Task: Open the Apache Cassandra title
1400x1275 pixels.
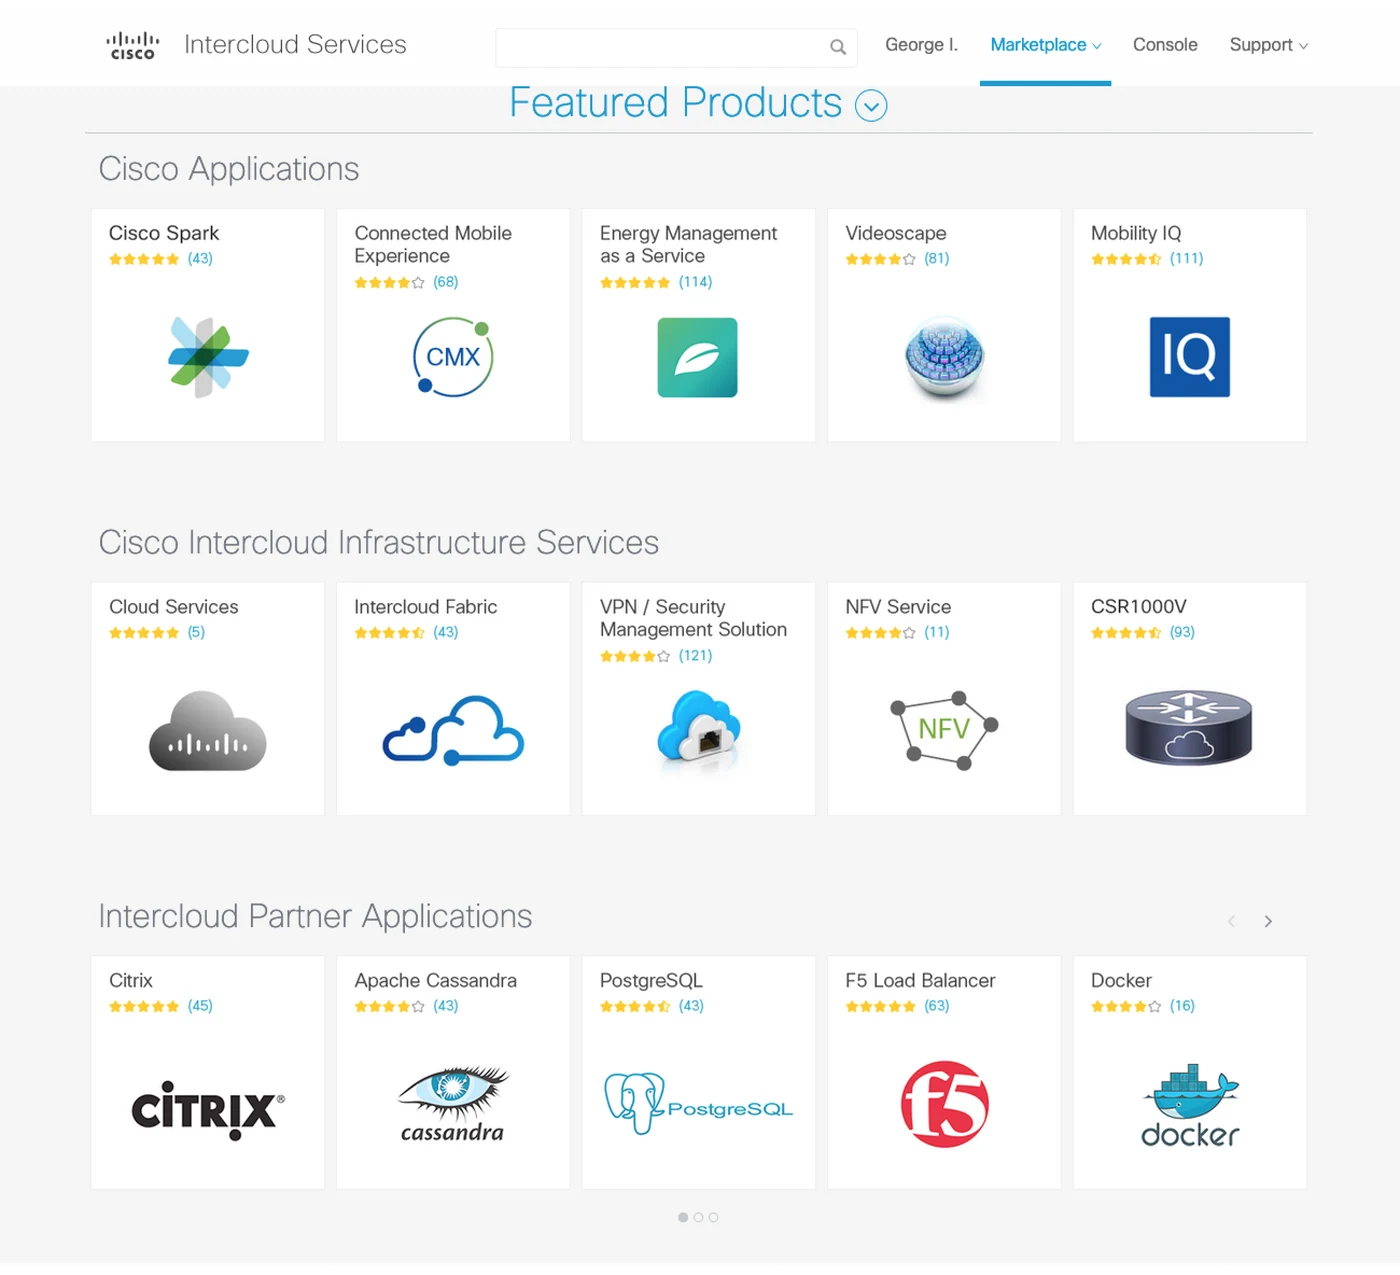Action: pos(435,981)
